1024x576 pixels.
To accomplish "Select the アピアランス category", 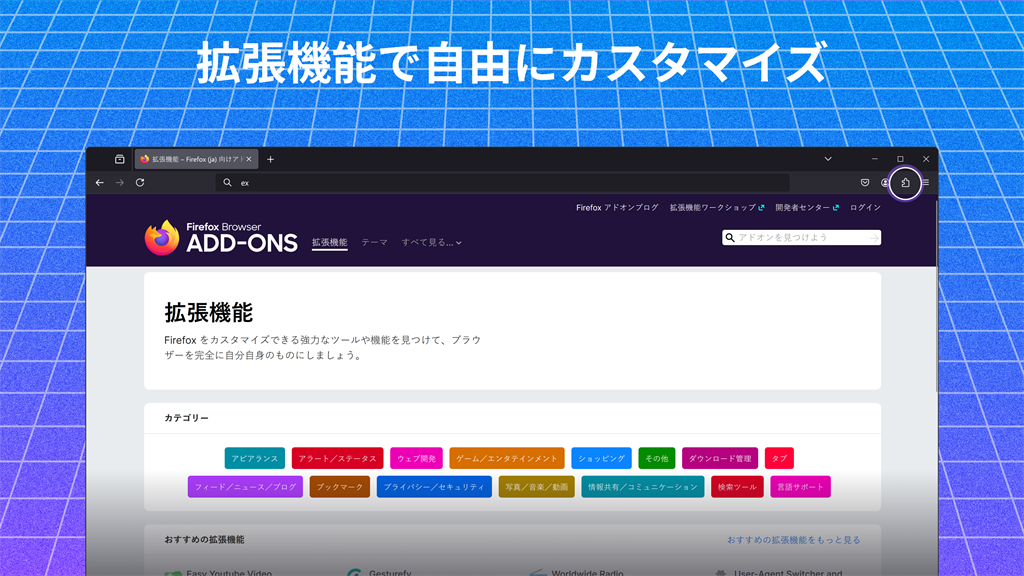I will point(255,458).
